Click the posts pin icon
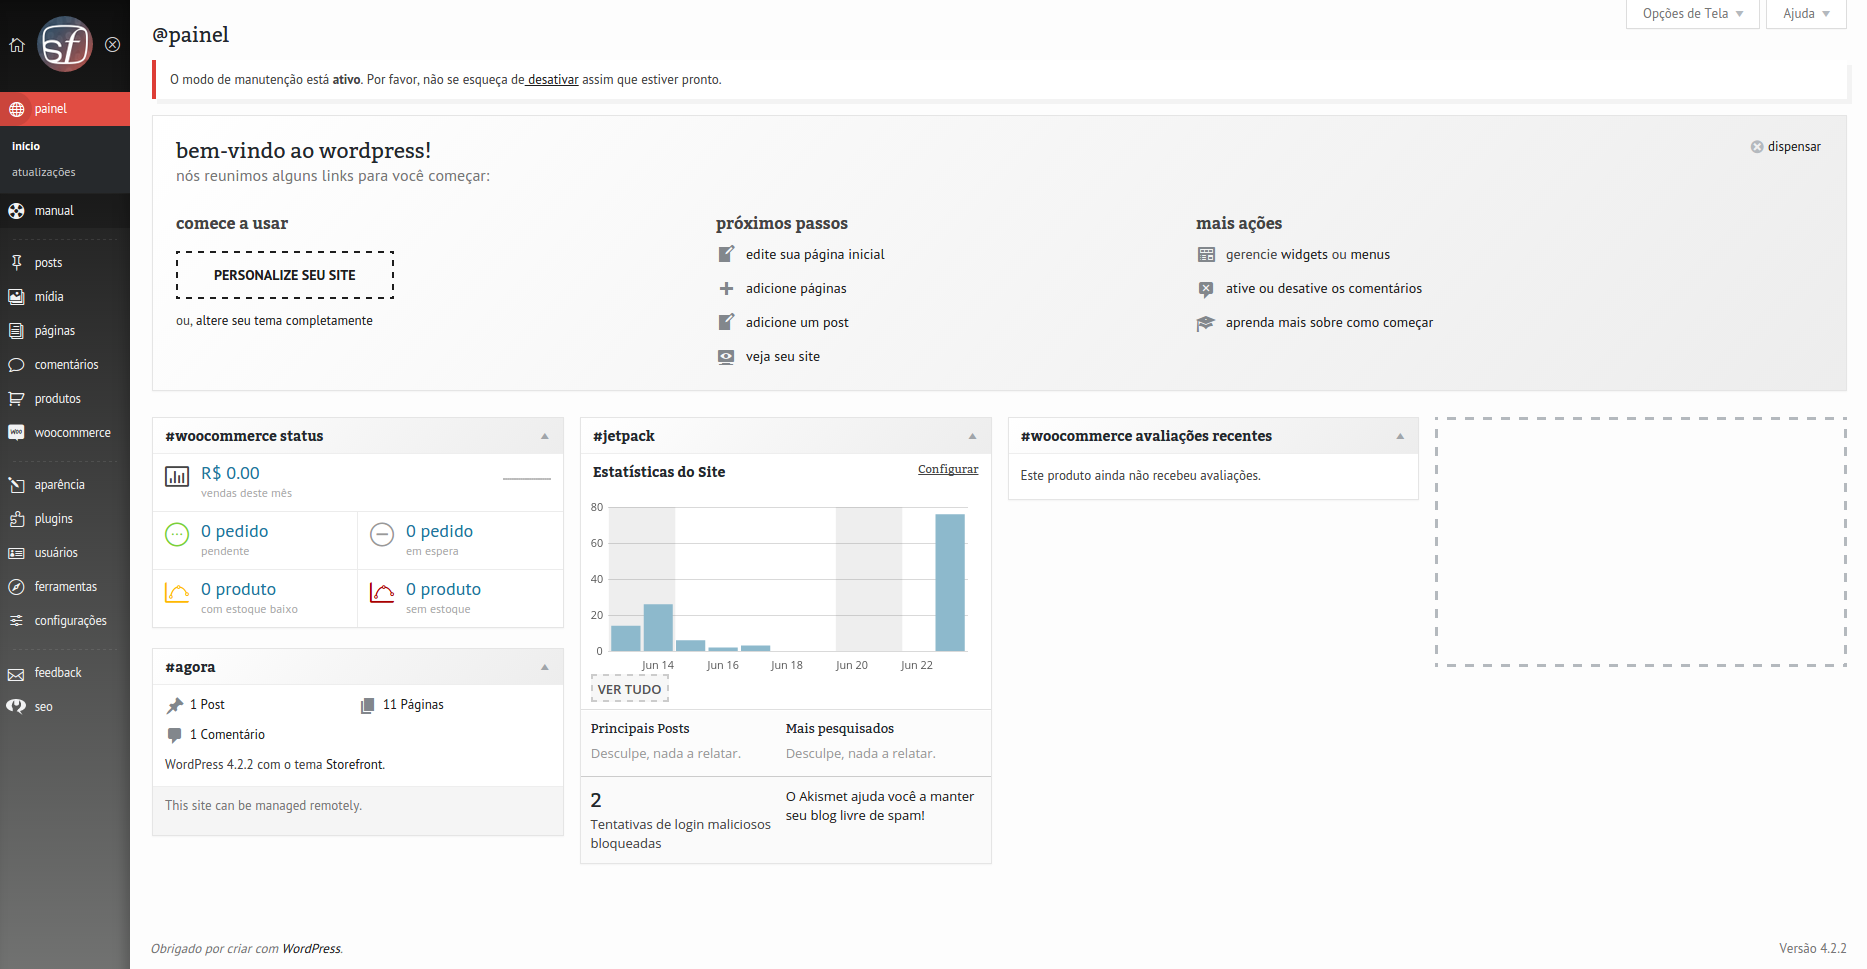Image resolution: width=1867 pixels, height=969 pixels. [x=17, y=263]
